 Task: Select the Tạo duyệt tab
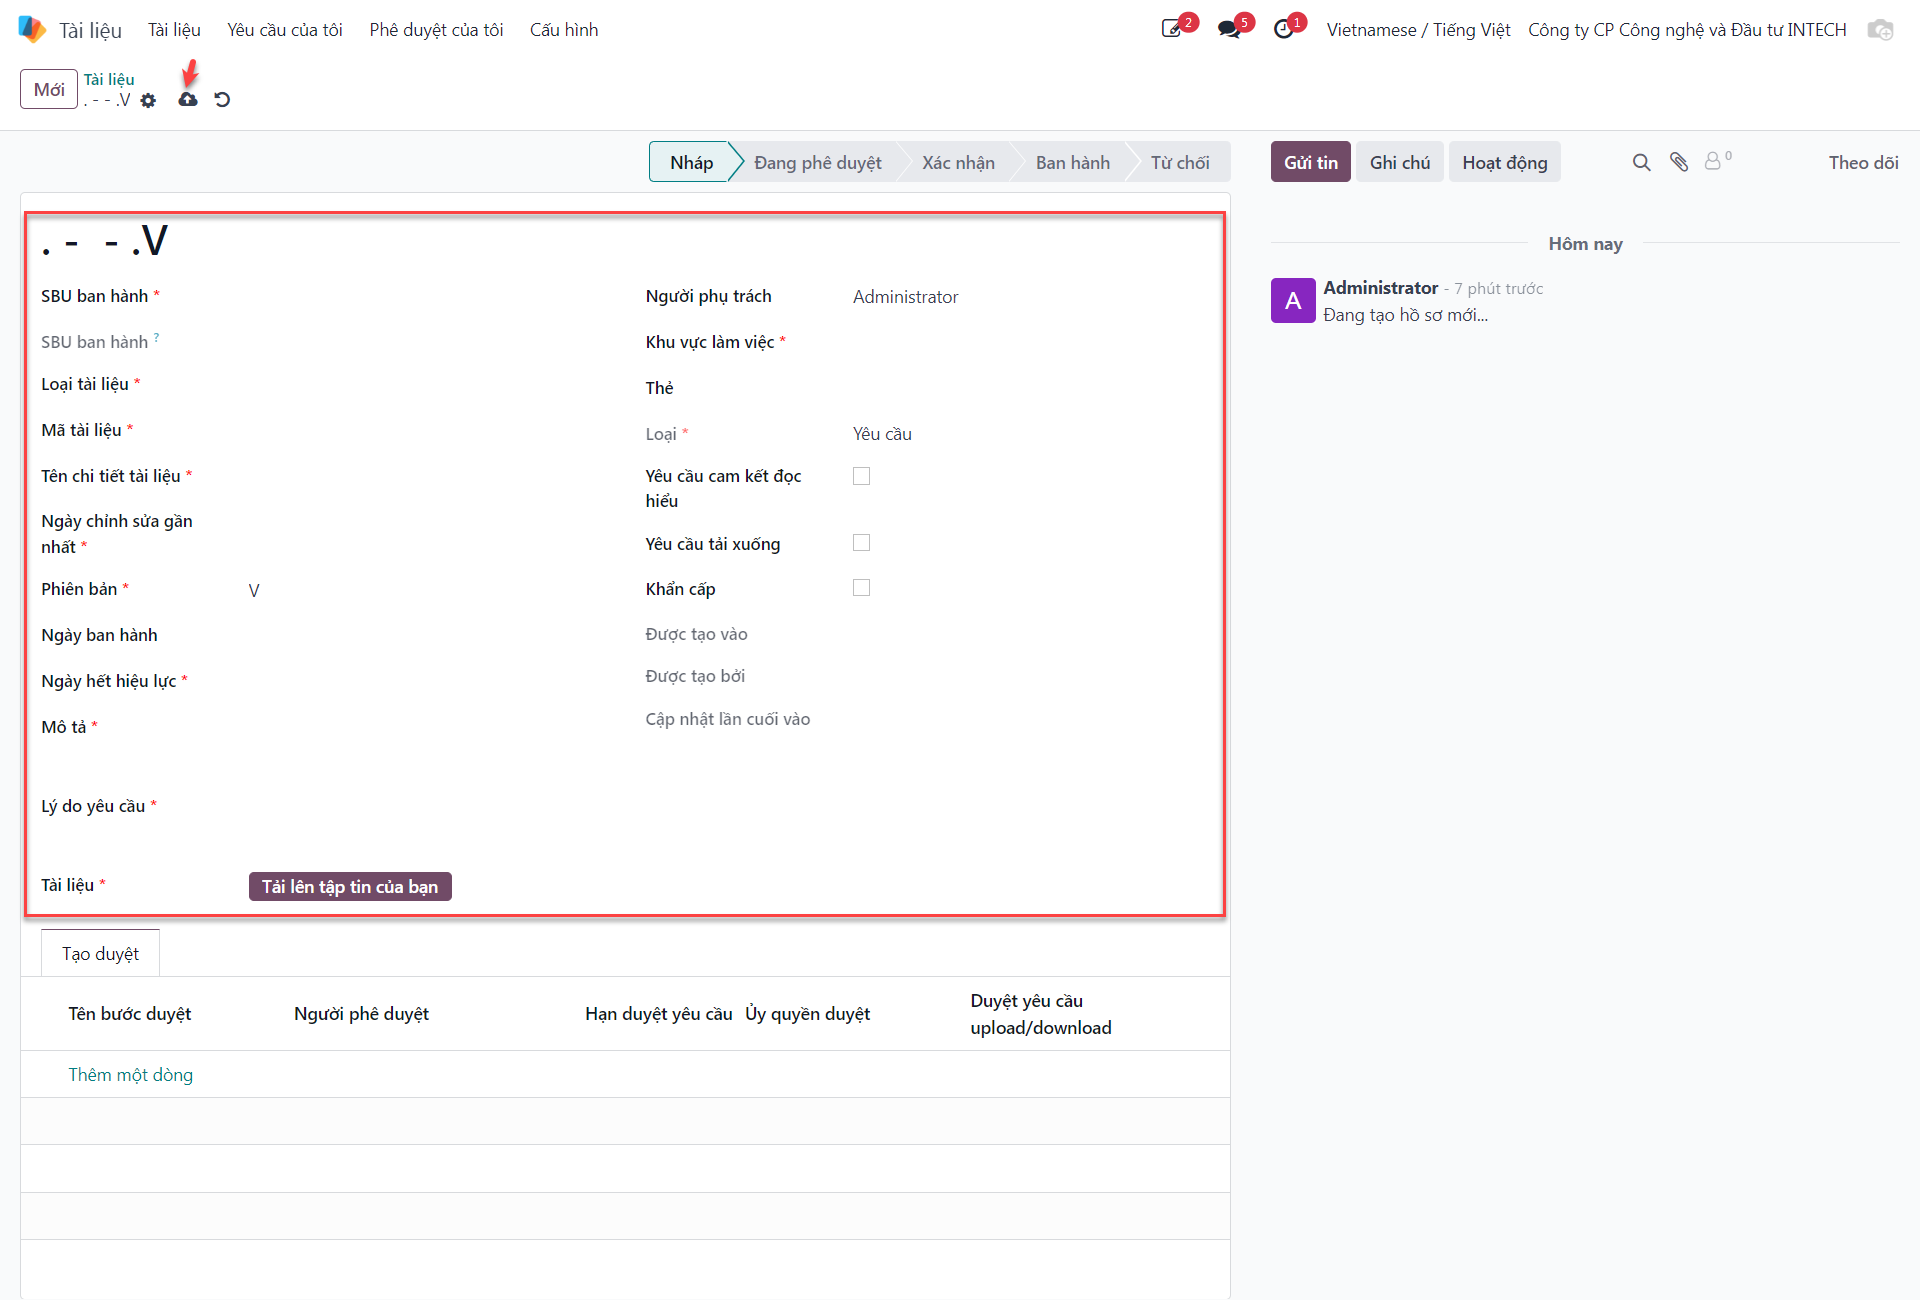click(100, 953)
